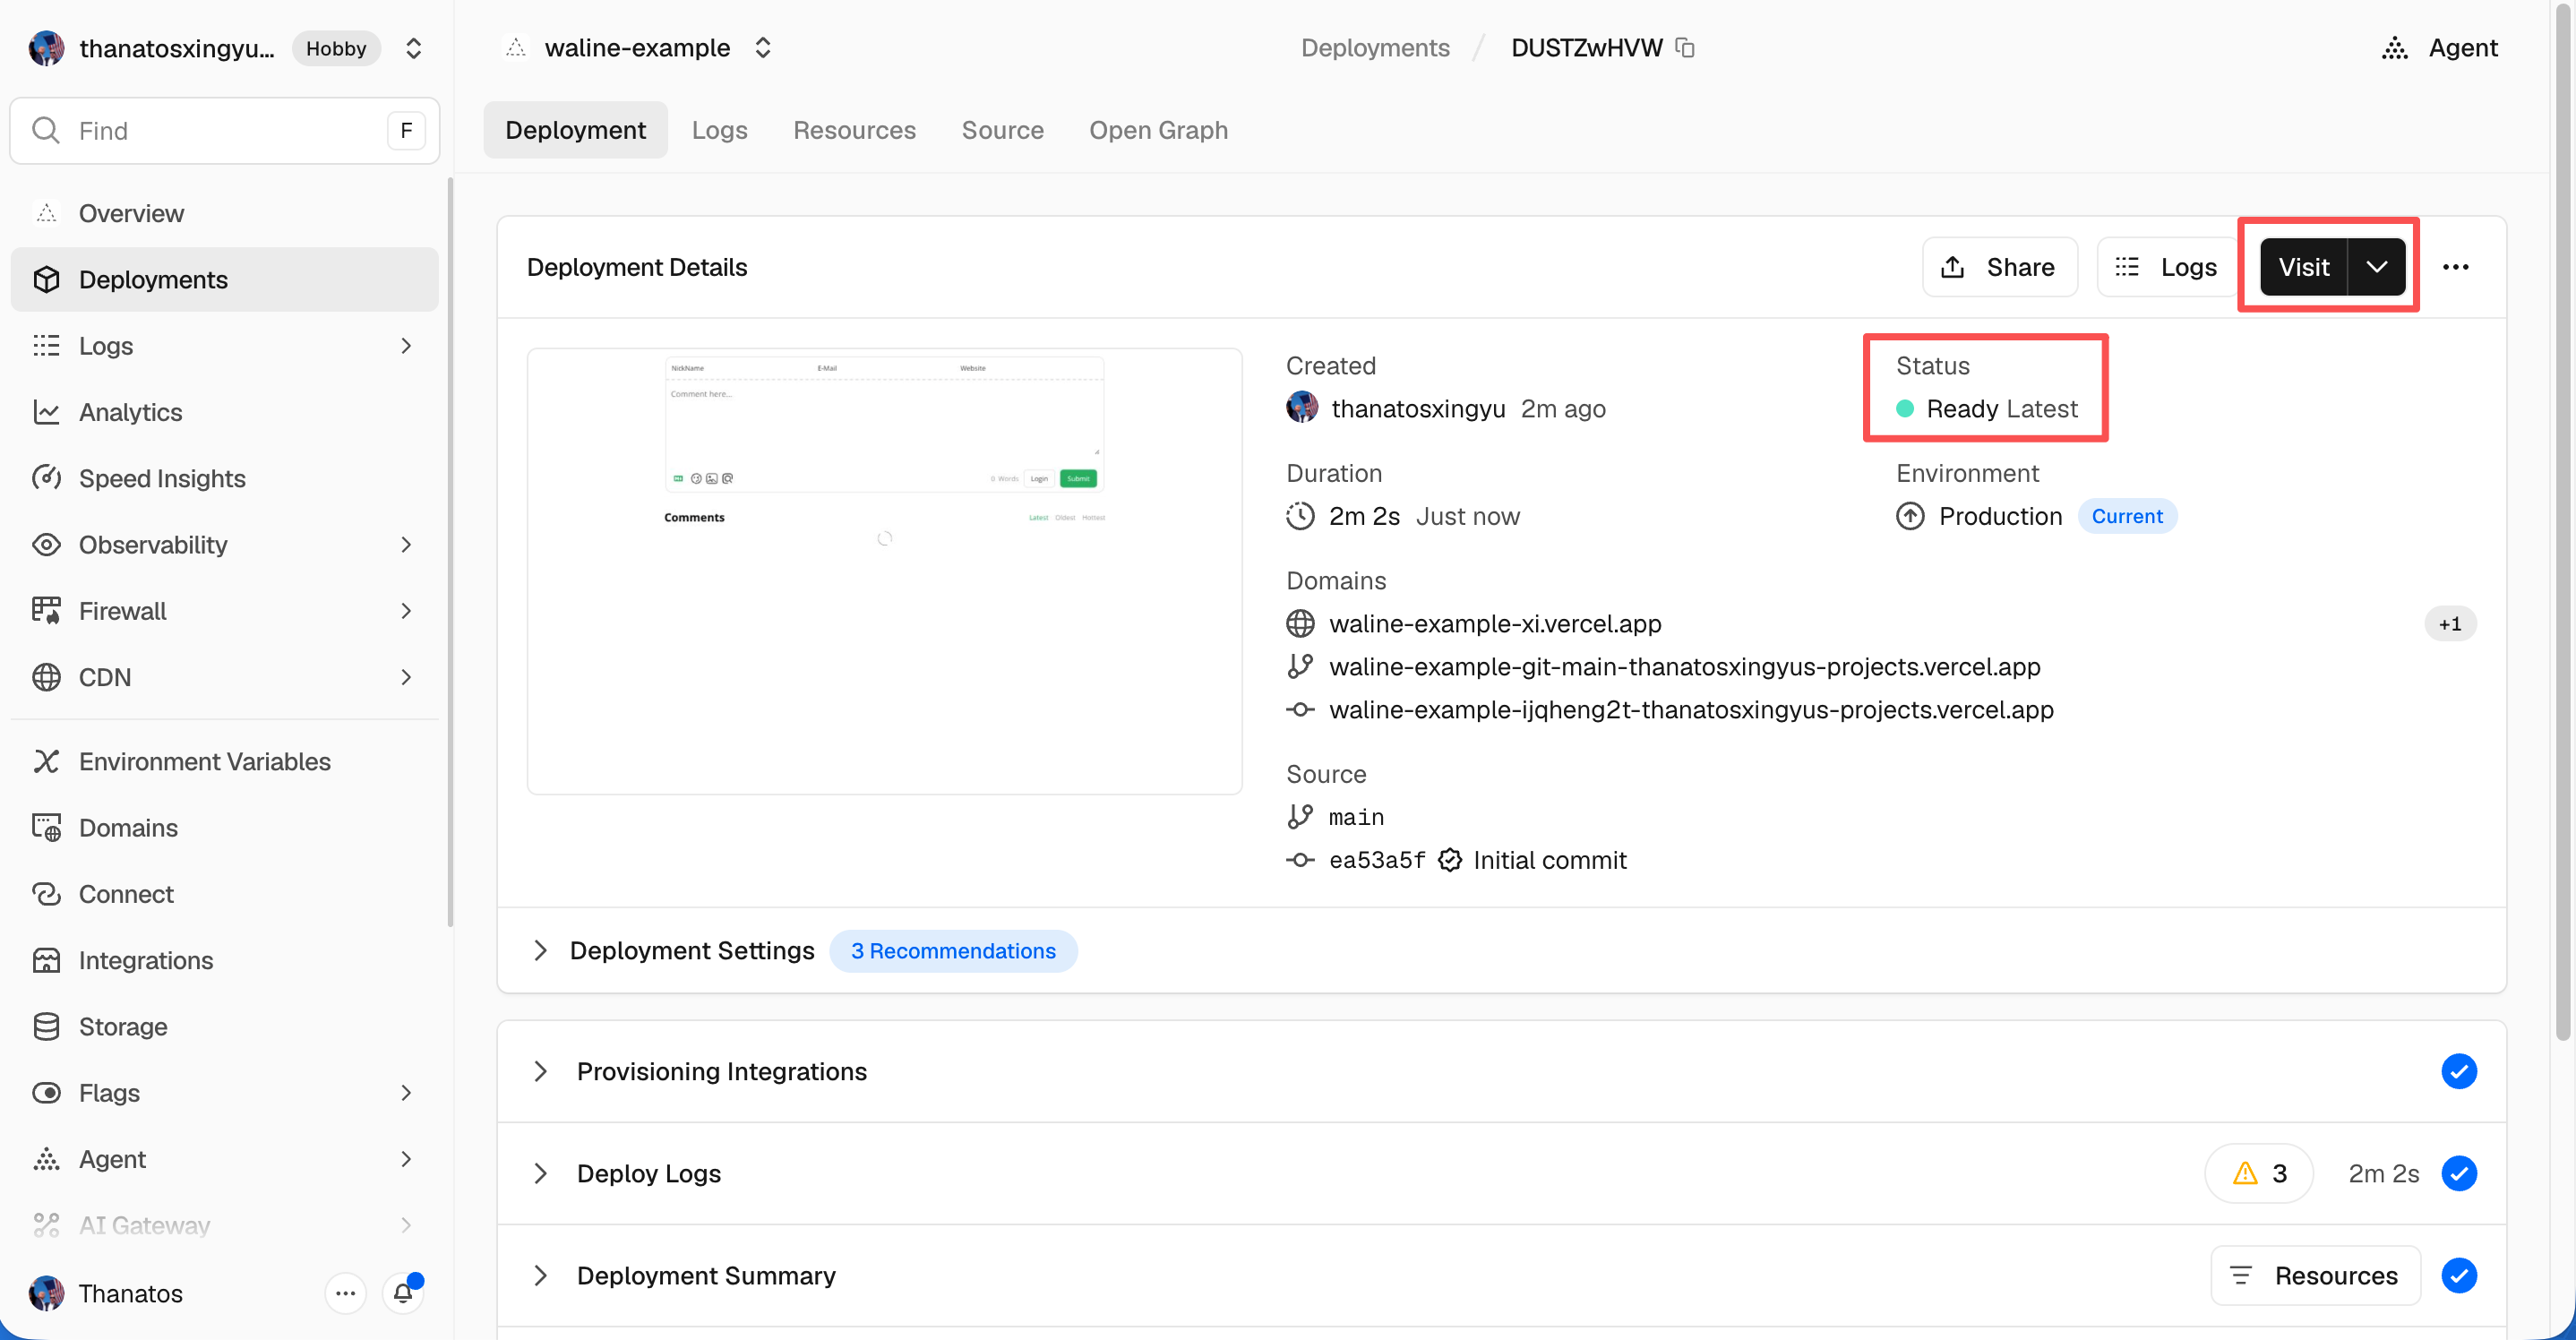Switch to the Open Graph tab
2576x1340 pixels.
pyautogui.click(x=1158, y=130)
